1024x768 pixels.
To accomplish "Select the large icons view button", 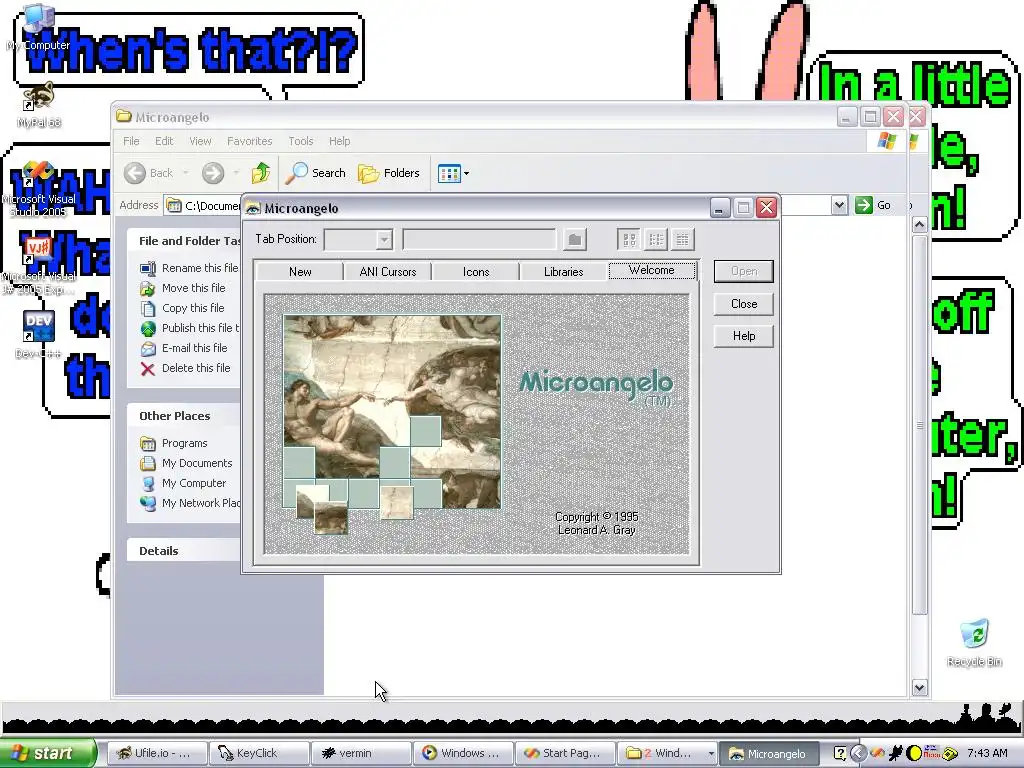I will coord(630,240).
